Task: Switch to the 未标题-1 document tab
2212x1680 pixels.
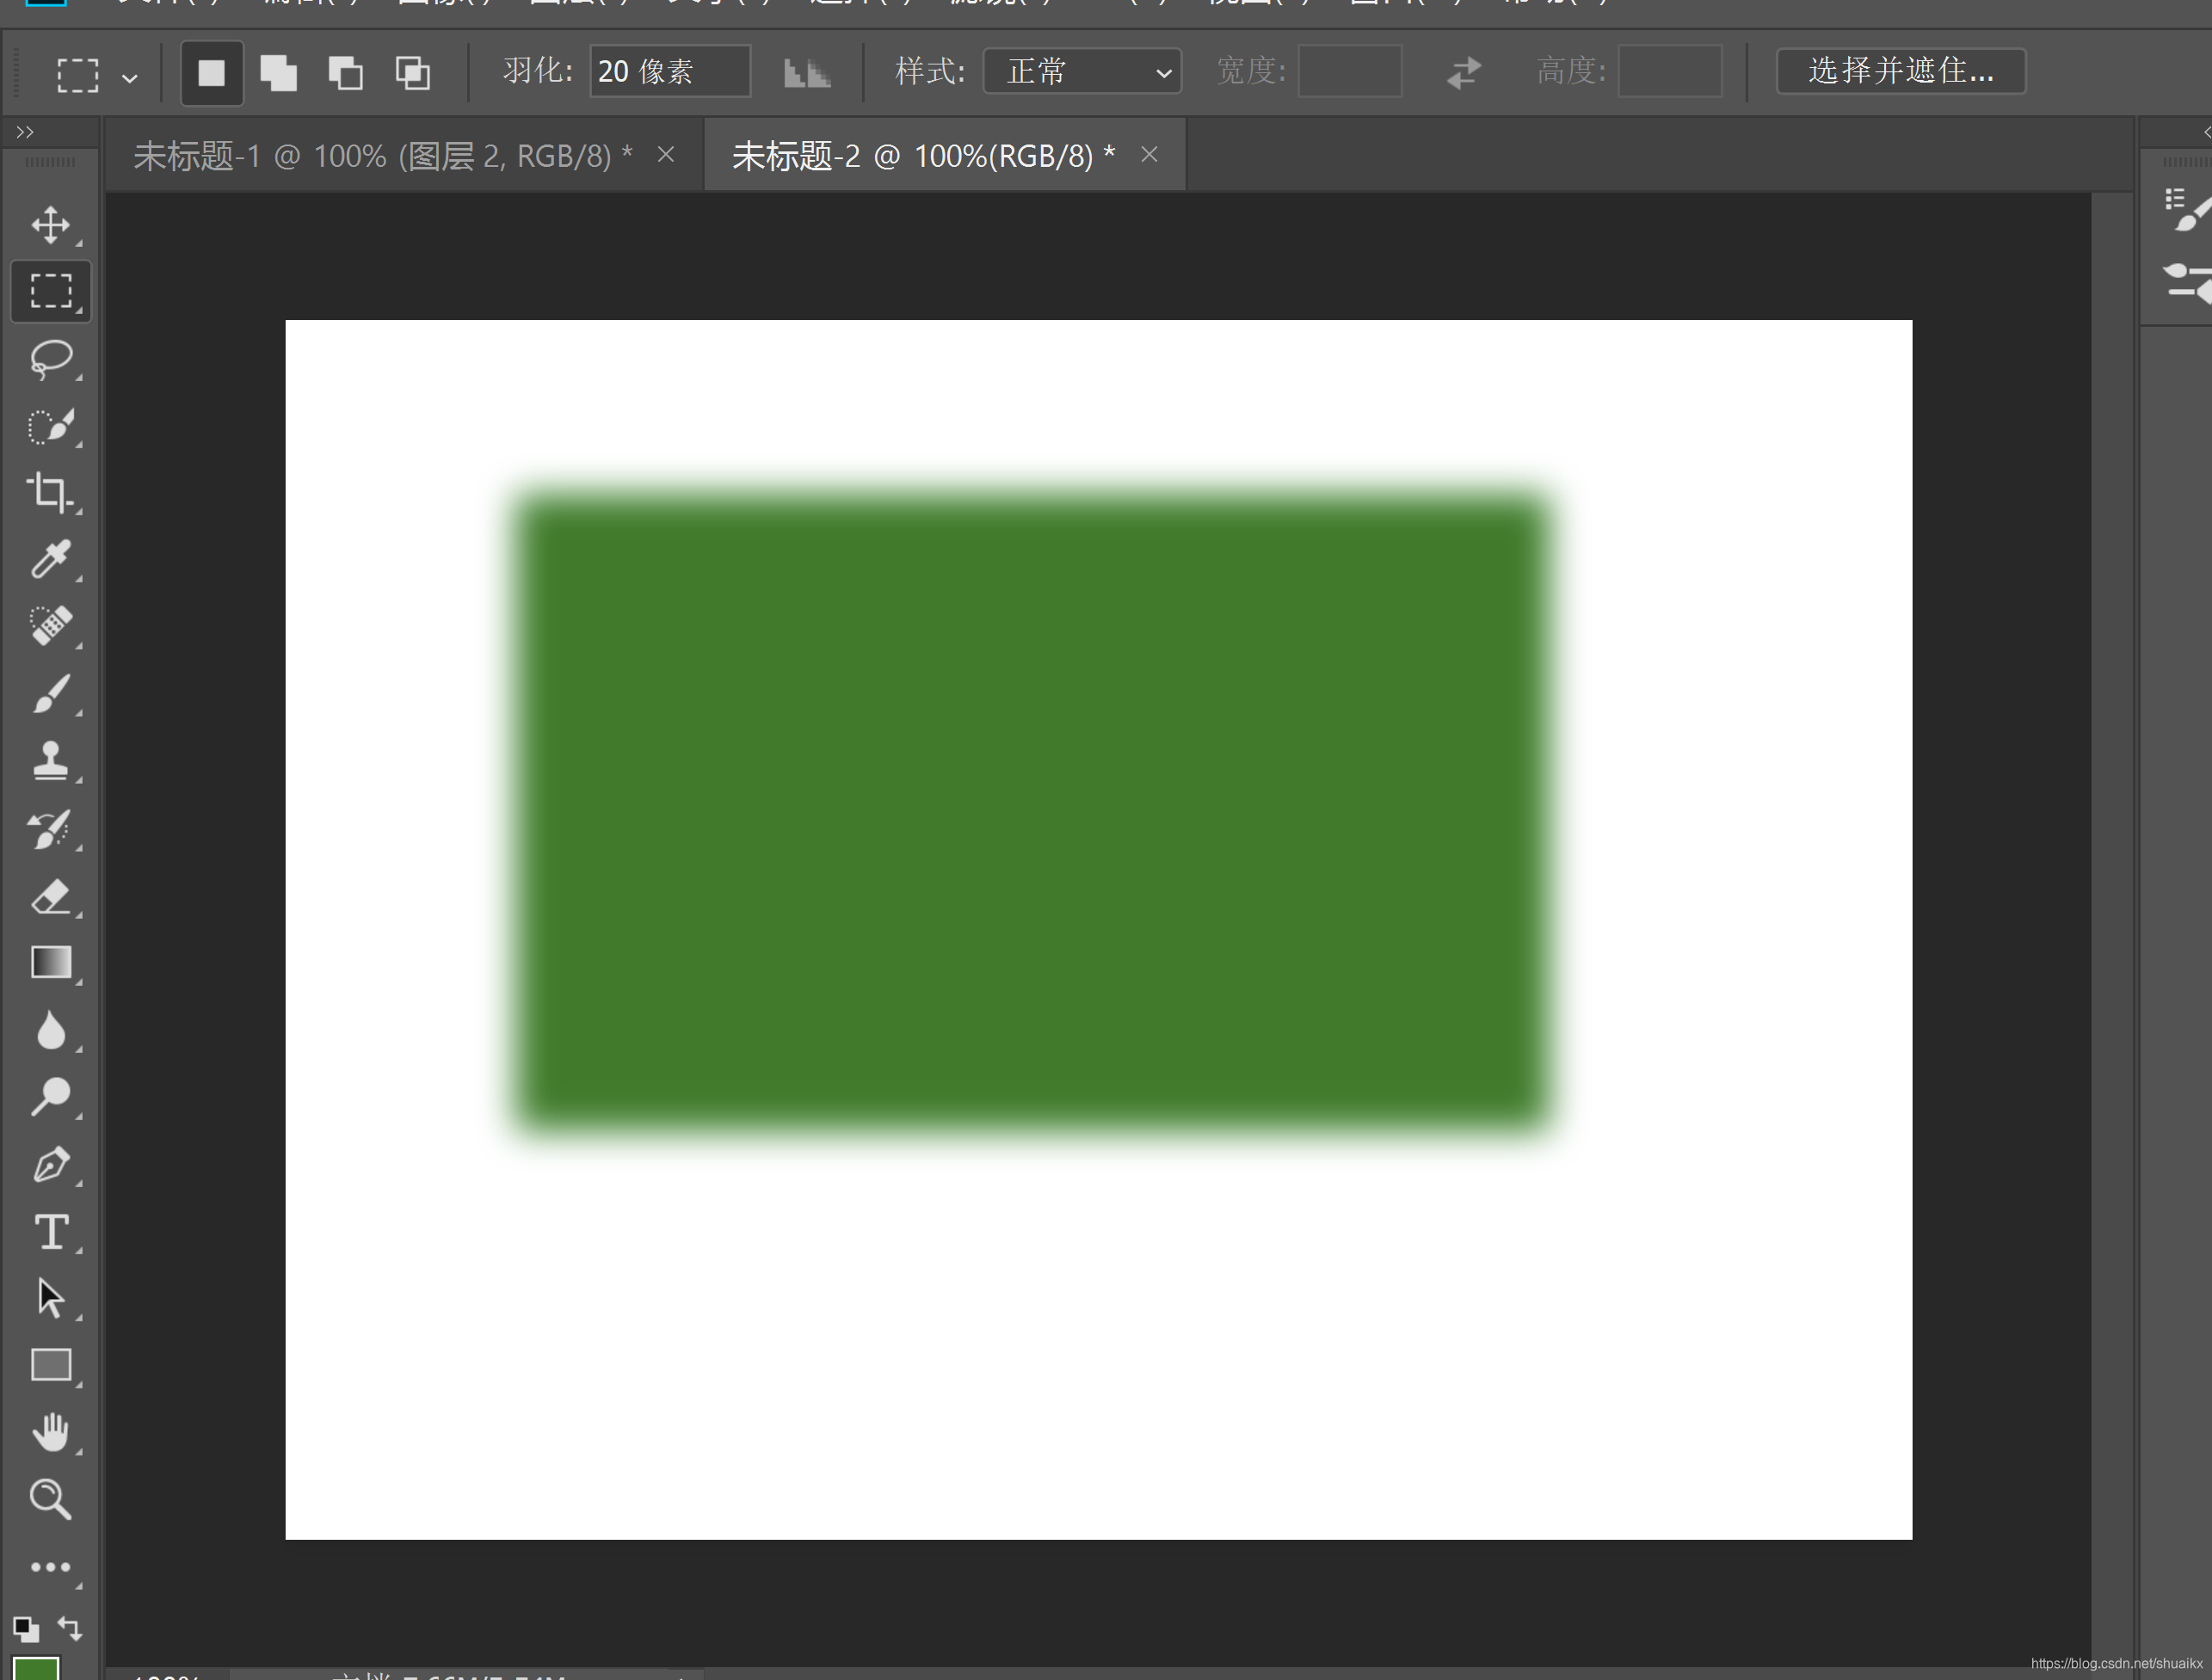Action: (x=382, y=156)
